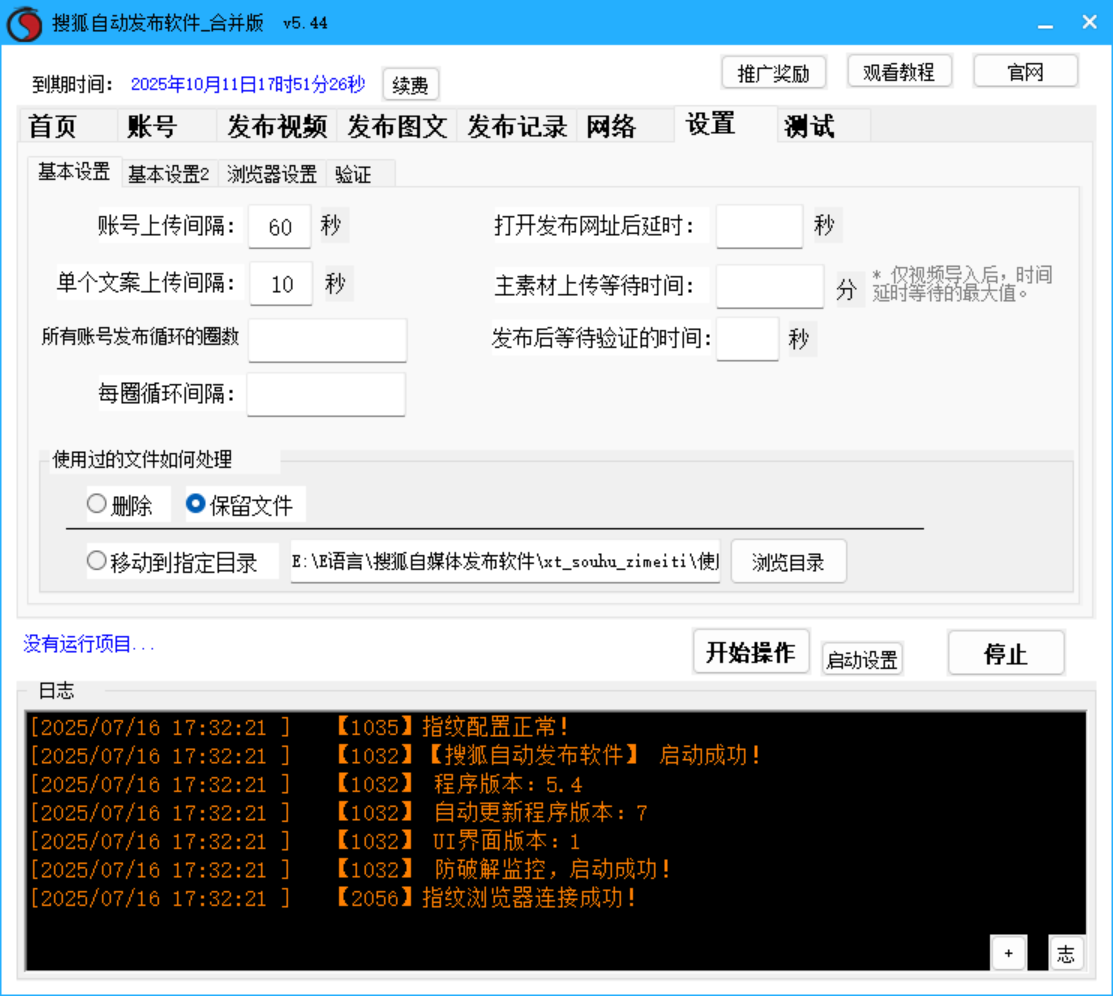This screenshot has height=996, width=1113.
Task: Select the 设置 tab
Action: pyautogui.click(x=725, y=124)
